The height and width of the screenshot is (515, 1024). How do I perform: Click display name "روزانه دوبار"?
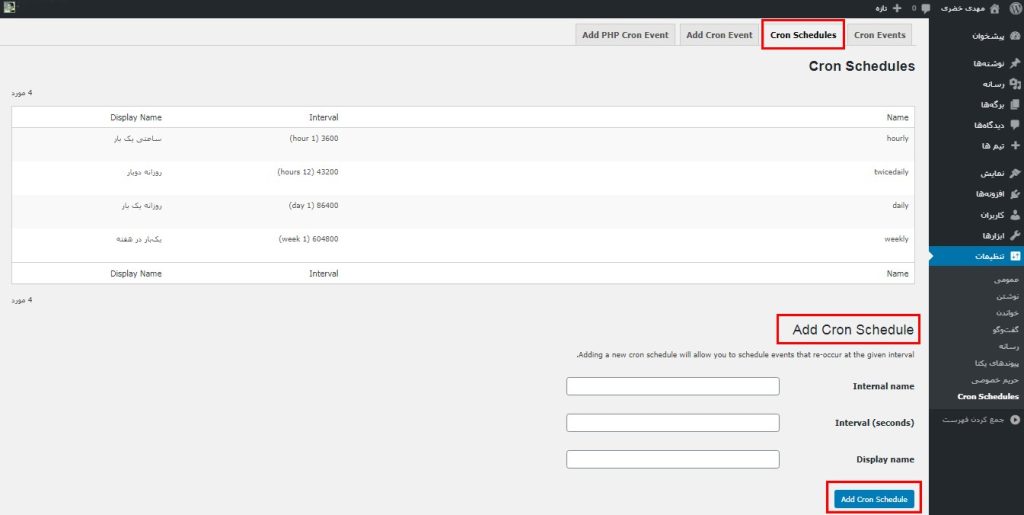click(144, 172)
